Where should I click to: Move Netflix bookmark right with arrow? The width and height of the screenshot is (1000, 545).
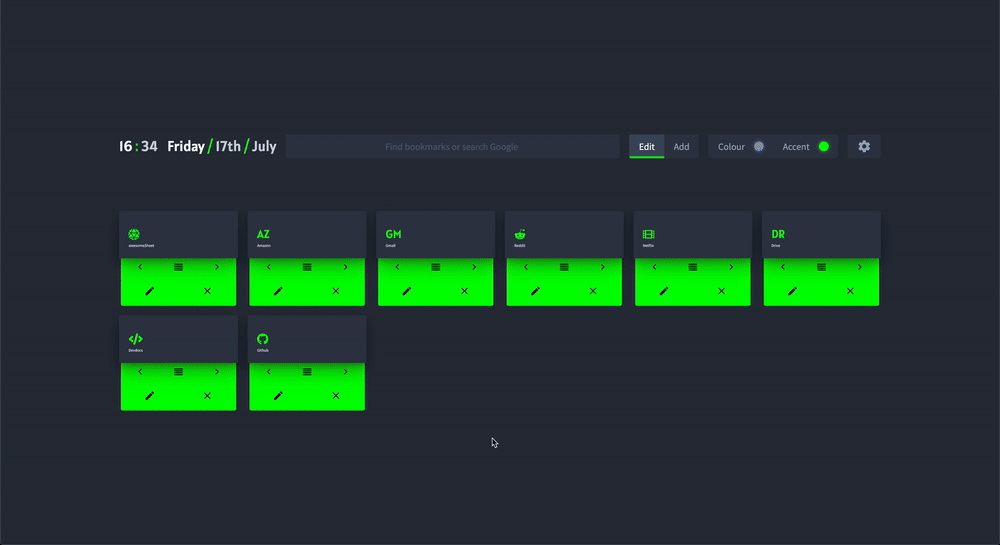[x=731, y=267]
